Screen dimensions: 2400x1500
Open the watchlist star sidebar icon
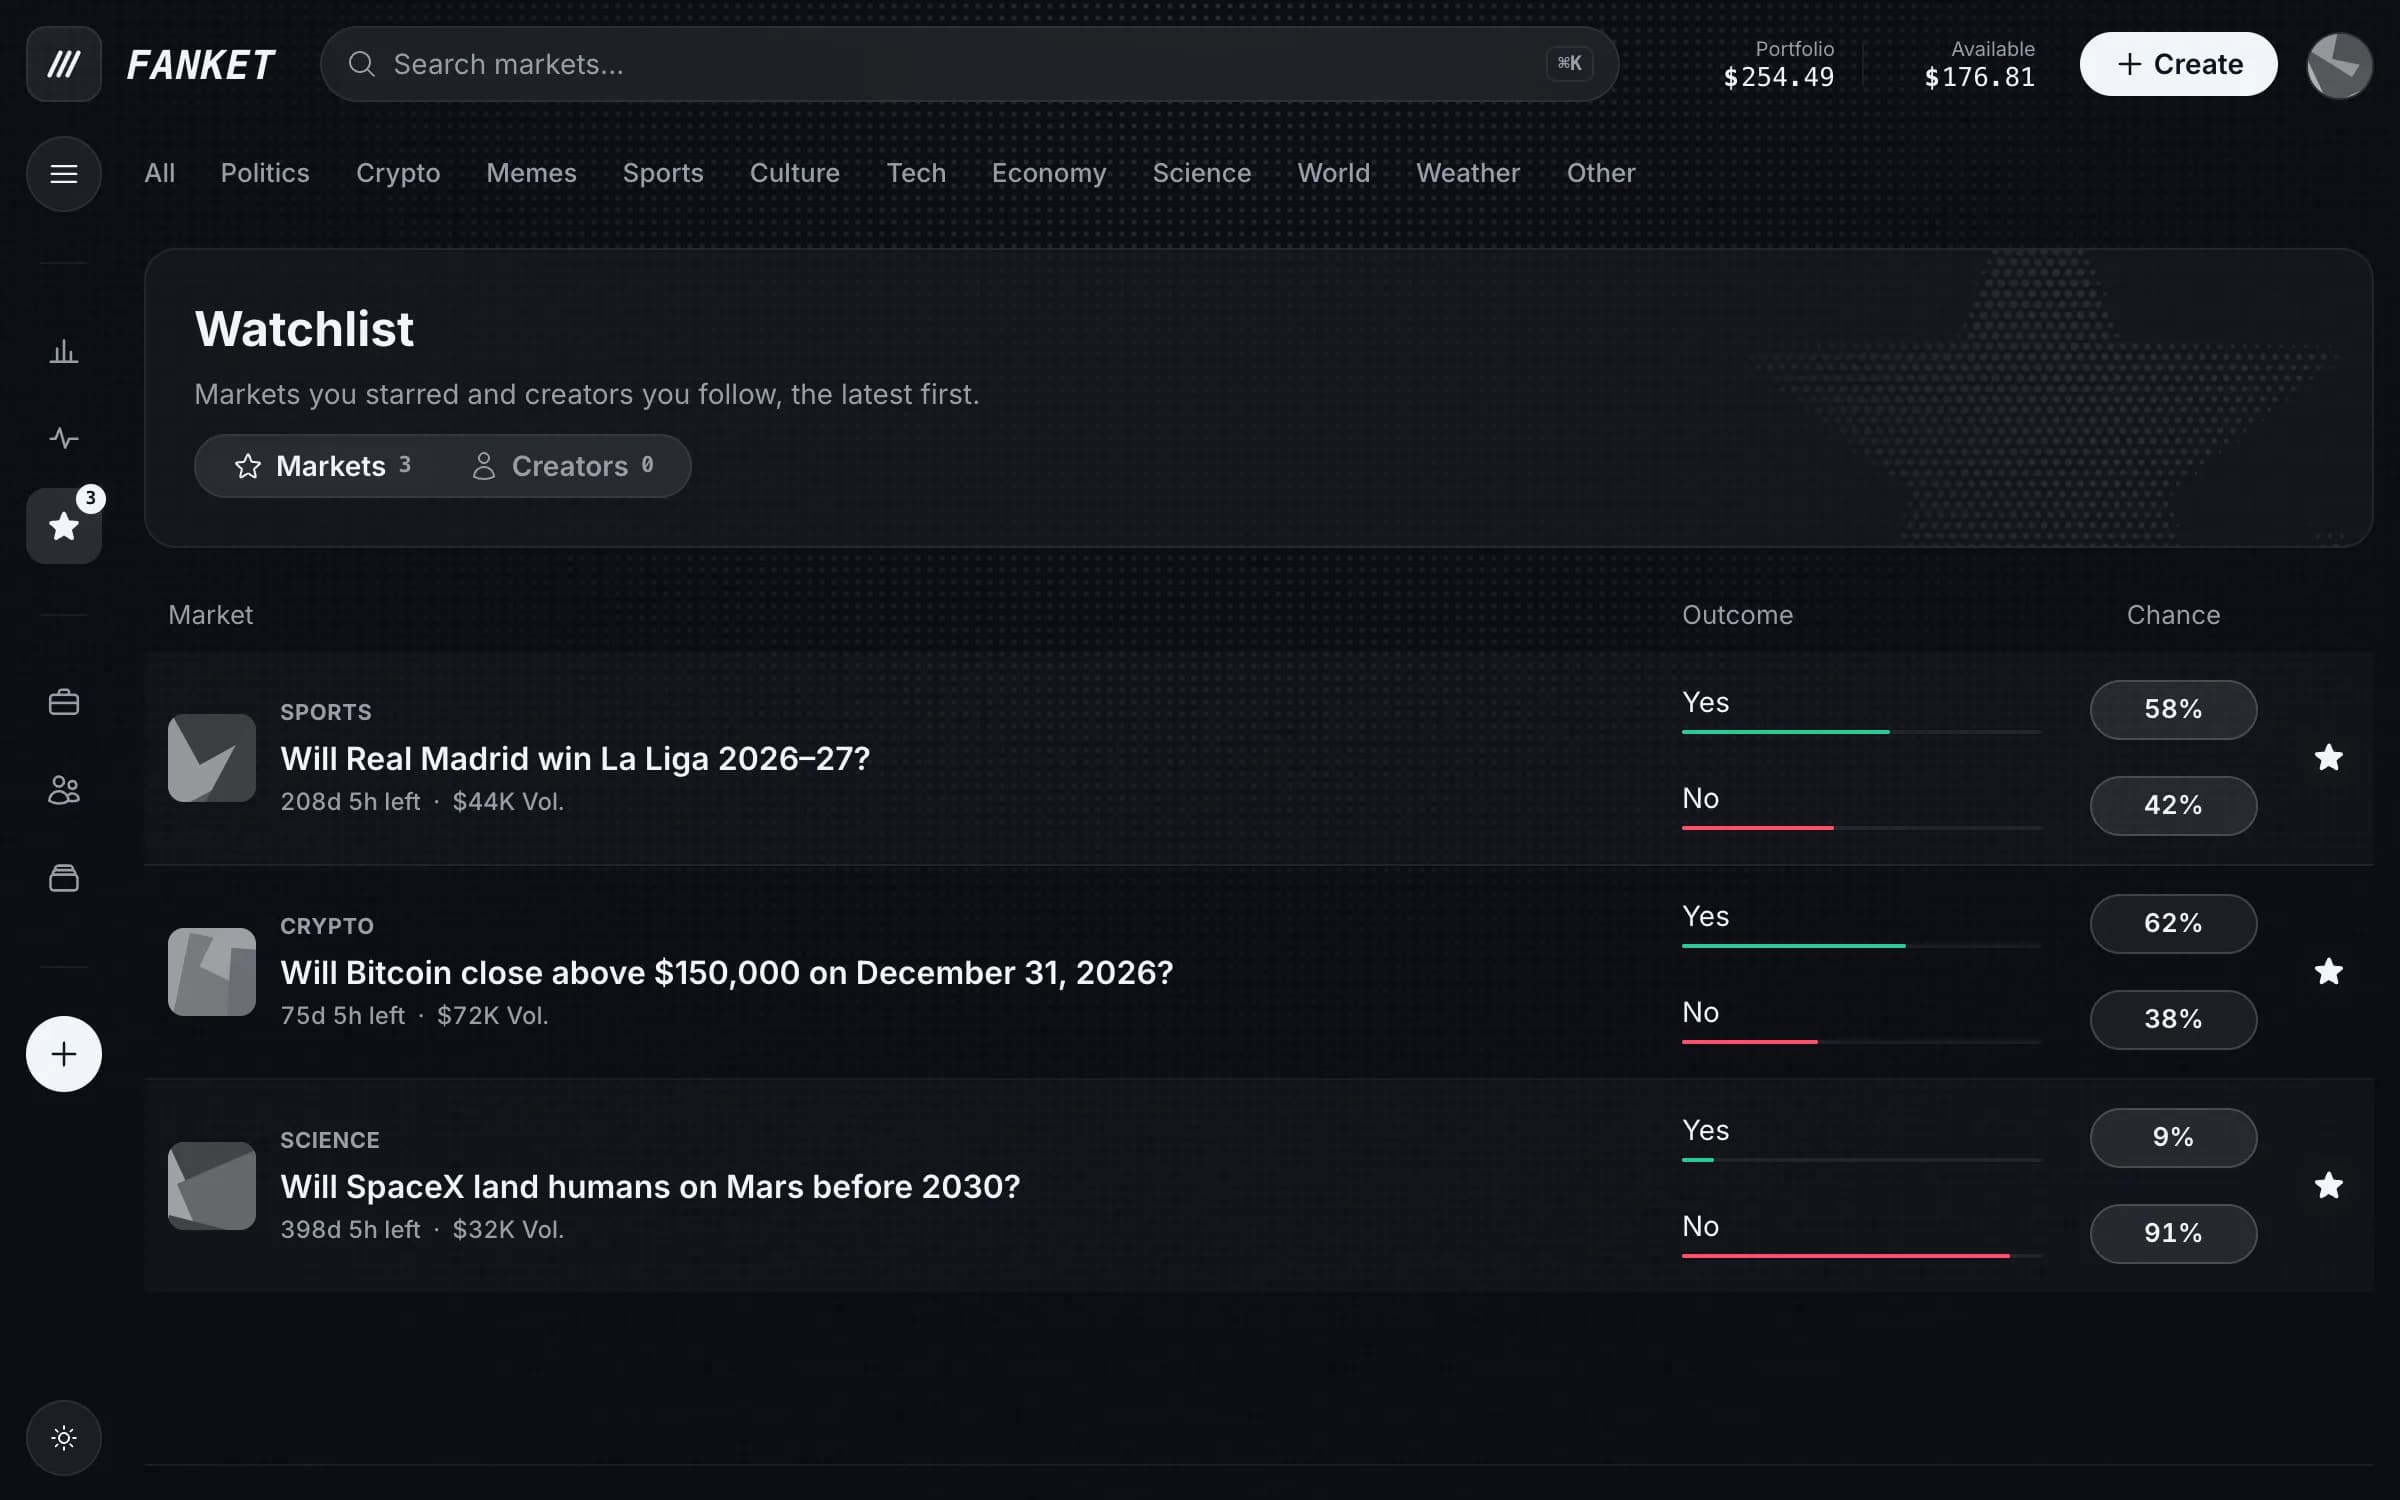[x=64, y=526]
